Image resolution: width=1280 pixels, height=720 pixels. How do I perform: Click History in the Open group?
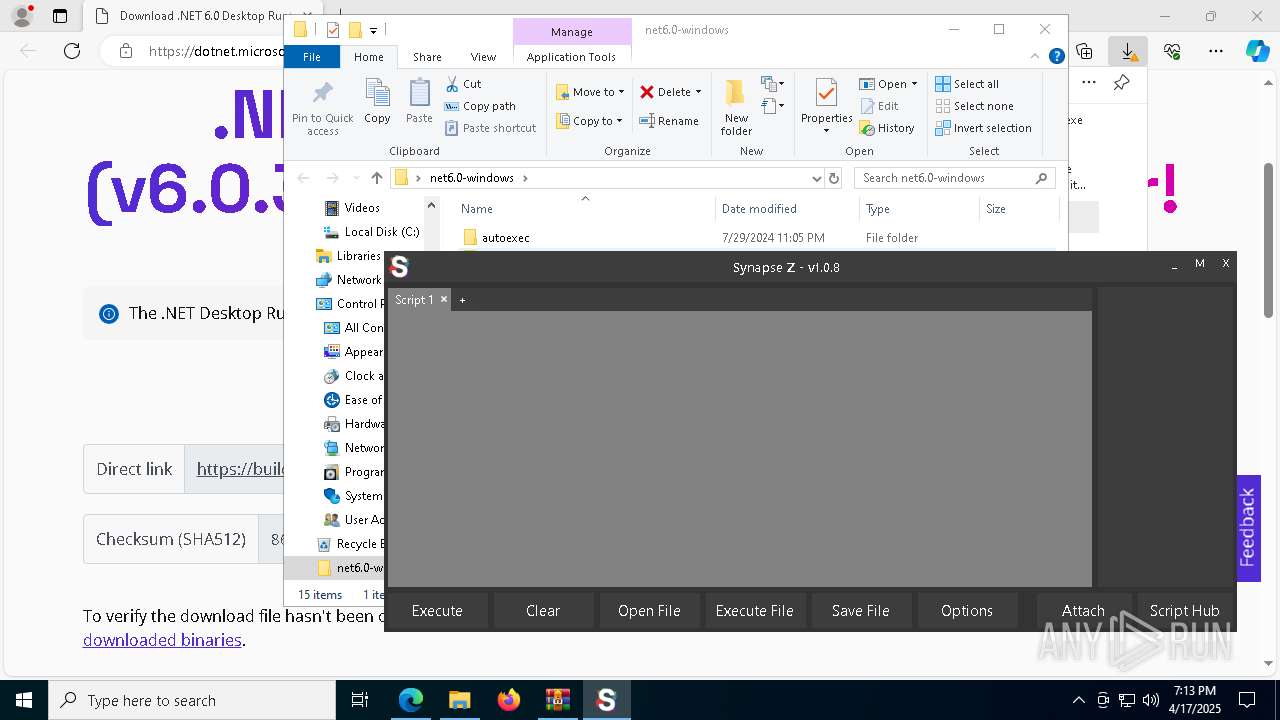pyautogui.click(x=886, y=128)
